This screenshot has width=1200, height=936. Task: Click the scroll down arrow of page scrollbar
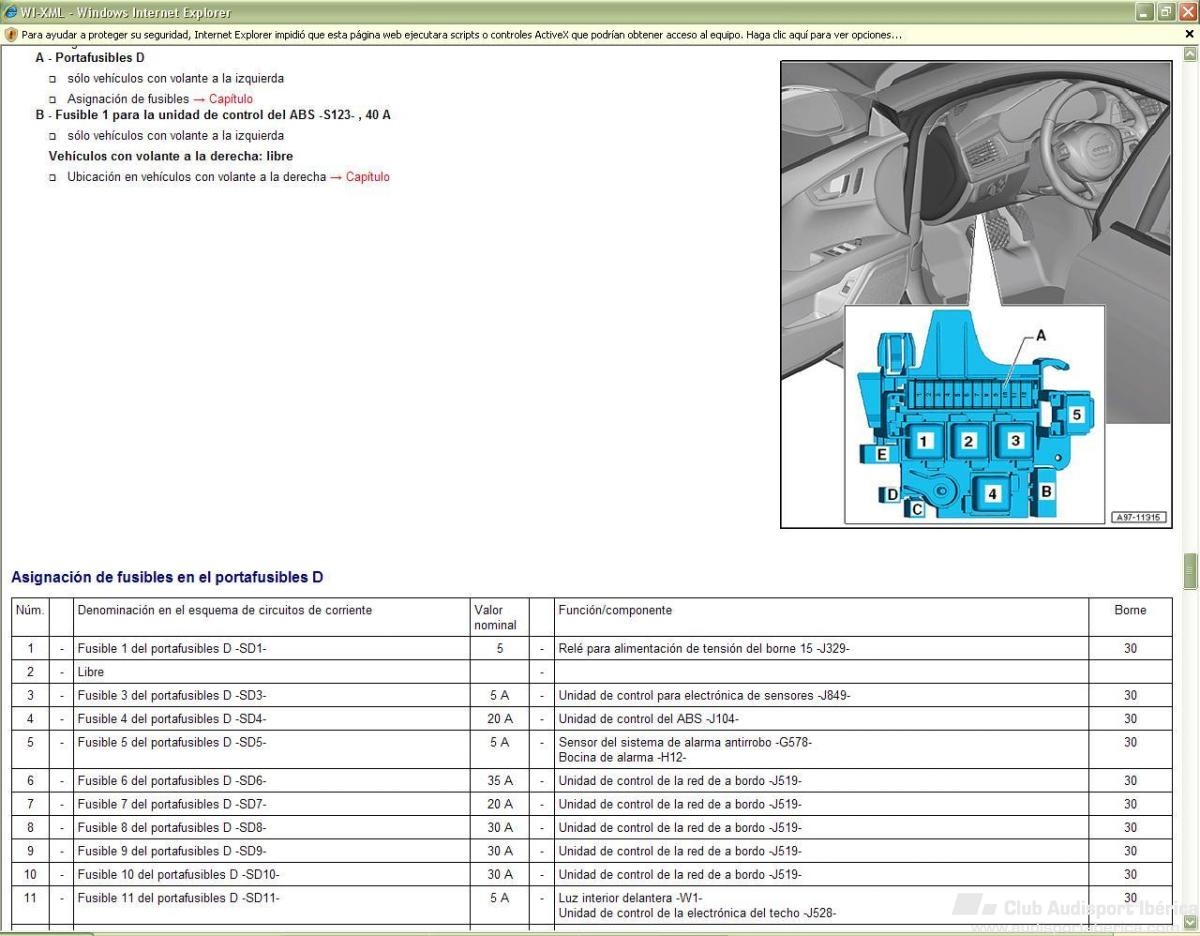(x=1190, y=921)
